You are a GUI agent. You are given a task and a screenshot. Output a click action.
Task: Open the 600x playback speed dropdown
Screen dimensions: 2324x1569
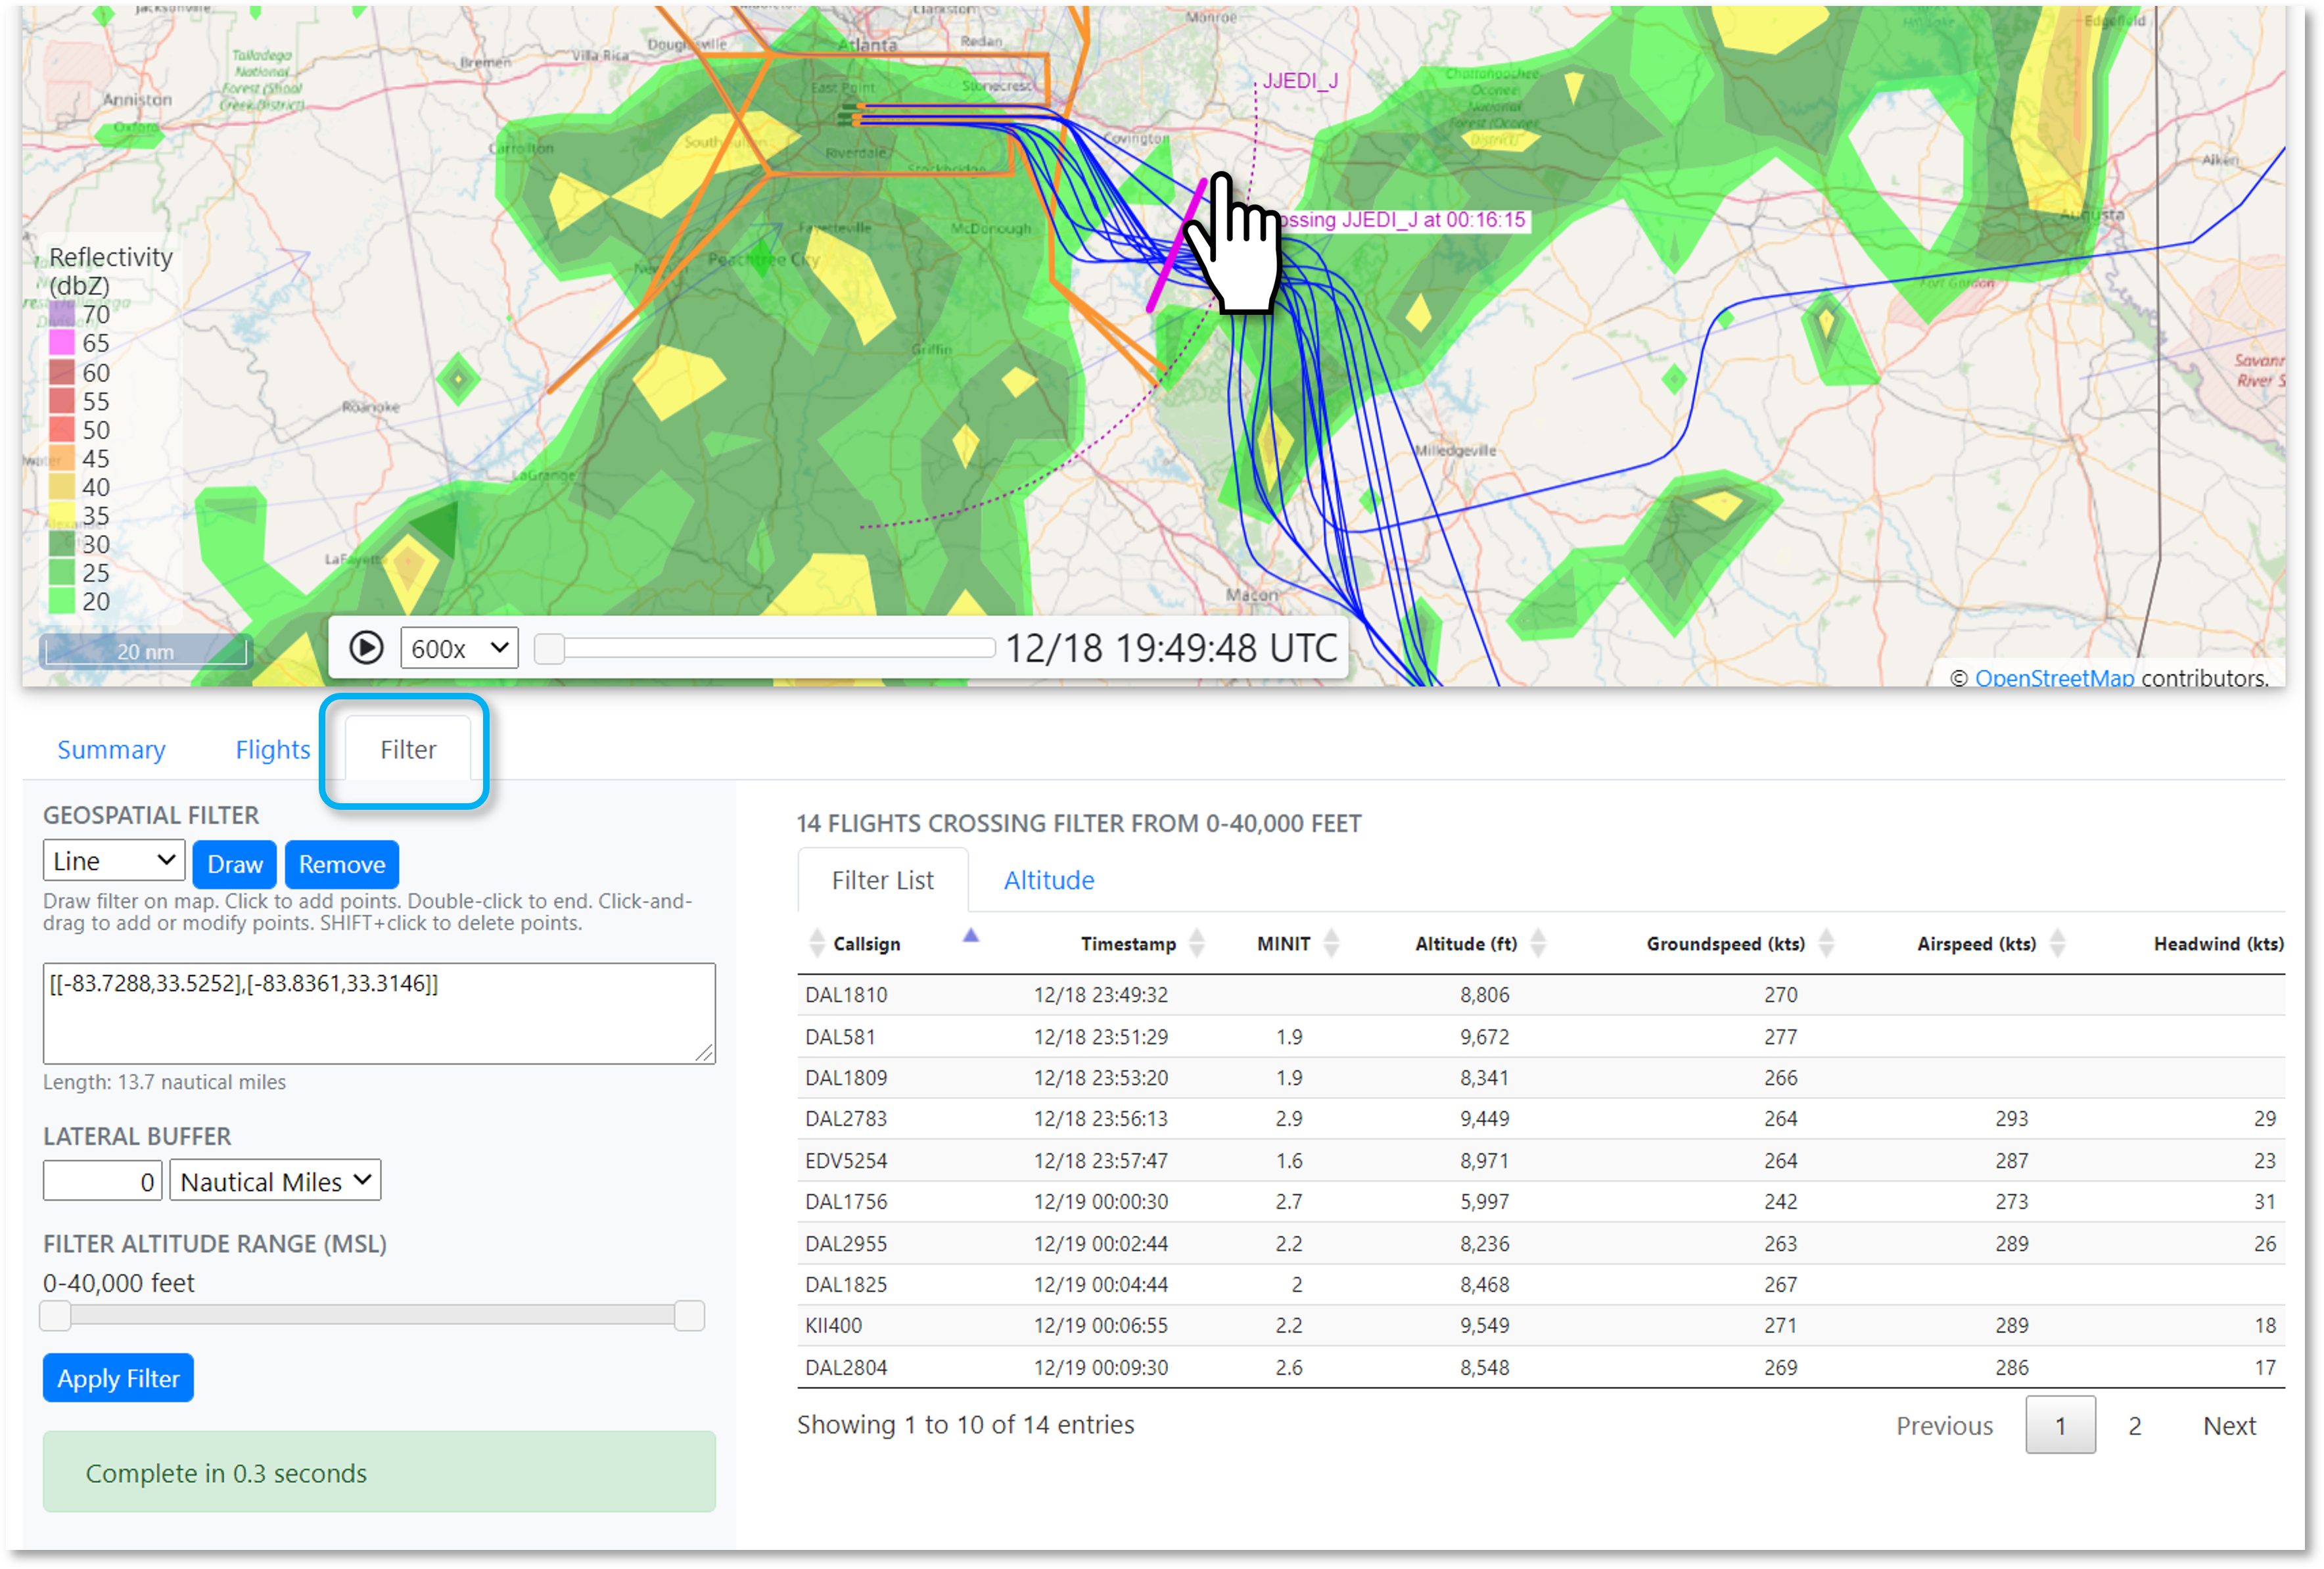point(459,648)
